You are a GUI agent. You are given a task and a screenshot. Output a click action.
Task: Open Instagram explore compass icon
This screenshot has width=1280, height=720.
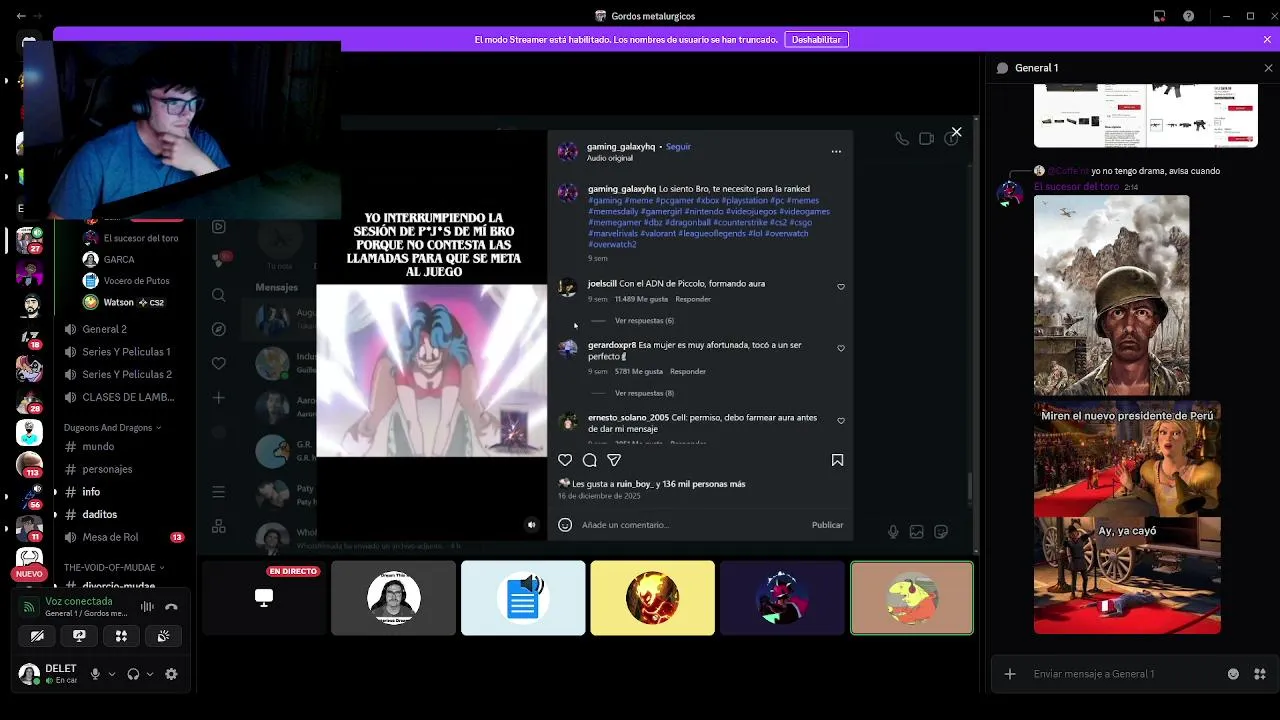(219, 329)
